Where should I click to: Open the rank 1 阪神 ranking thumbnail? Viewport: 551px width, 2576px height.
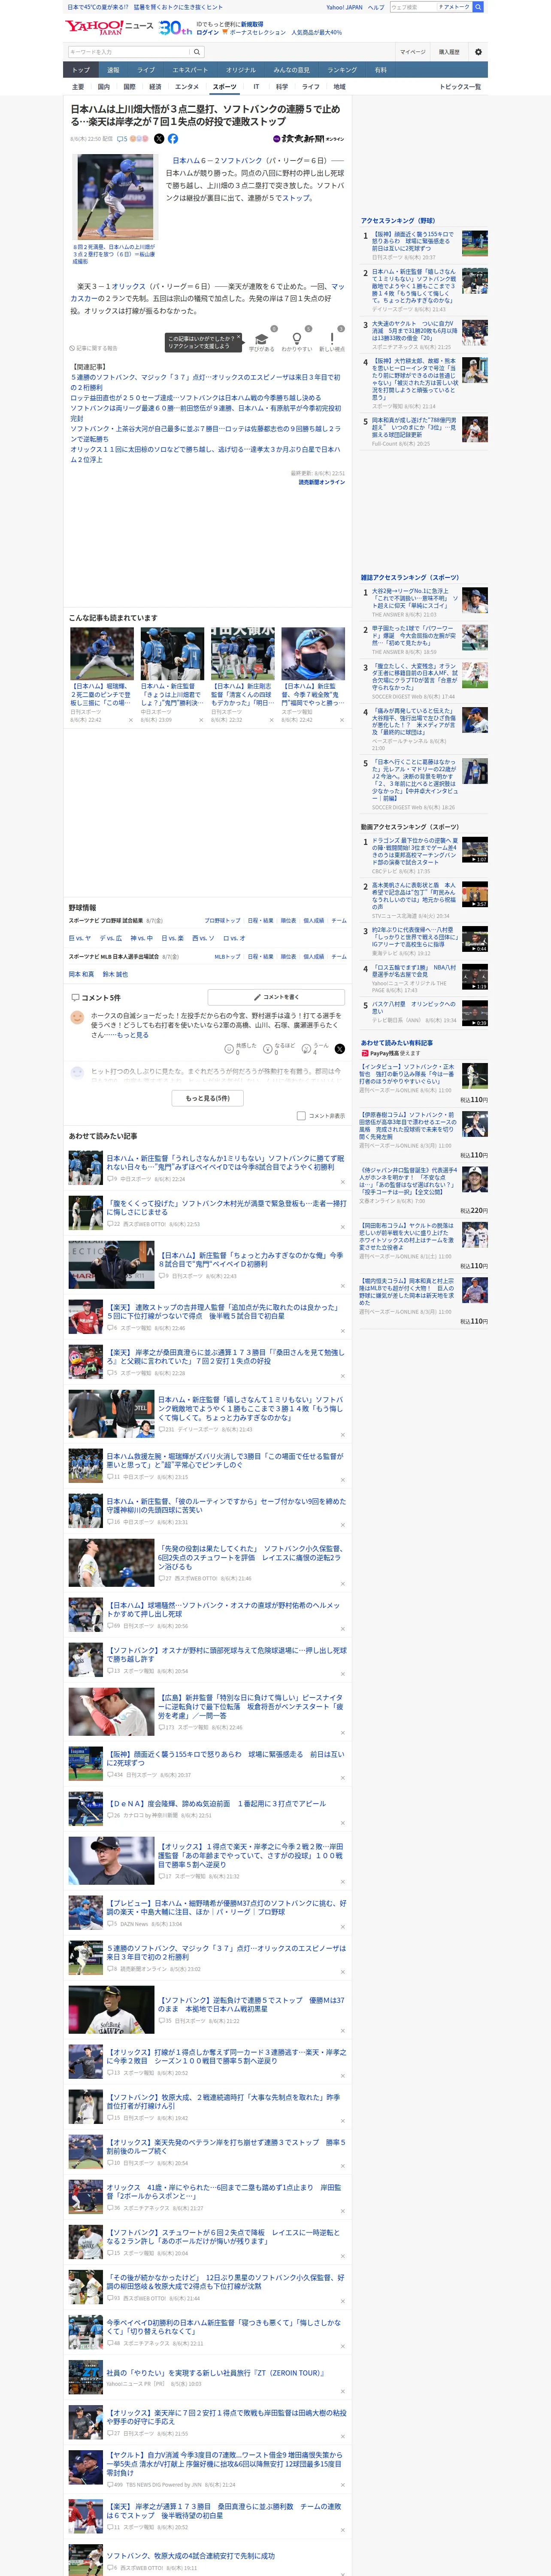coord(475,243)
